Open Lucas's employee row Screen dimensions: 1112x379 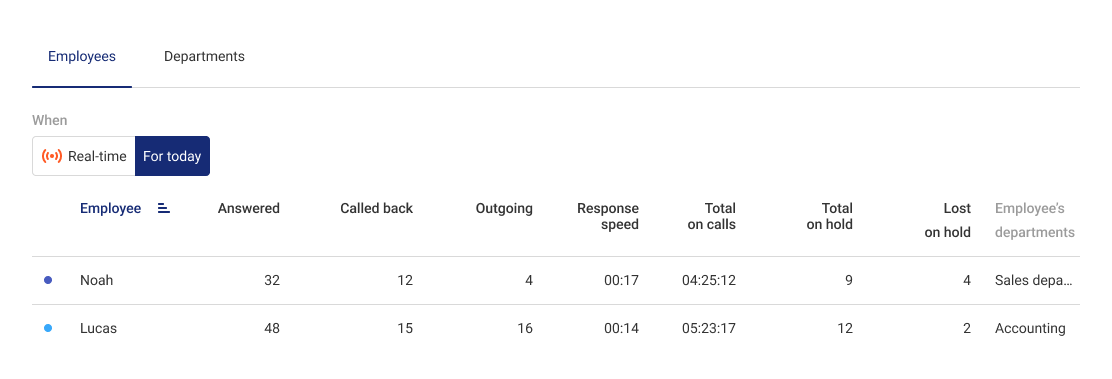(x=556, y=329)
